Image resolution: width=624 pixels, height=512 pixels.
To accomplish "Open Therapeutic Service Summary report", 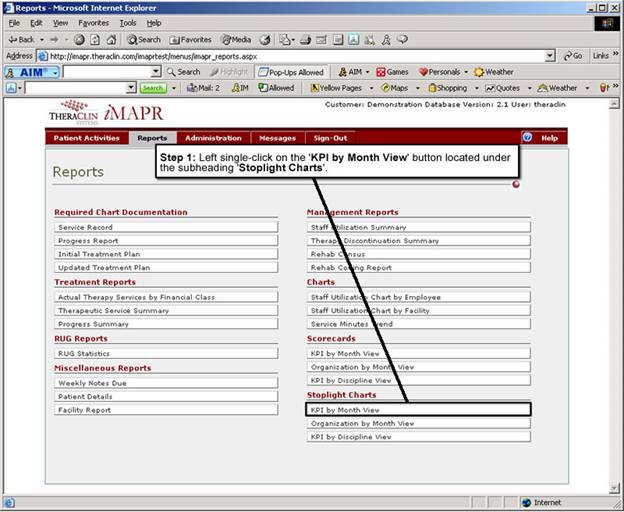I will 166,311.
